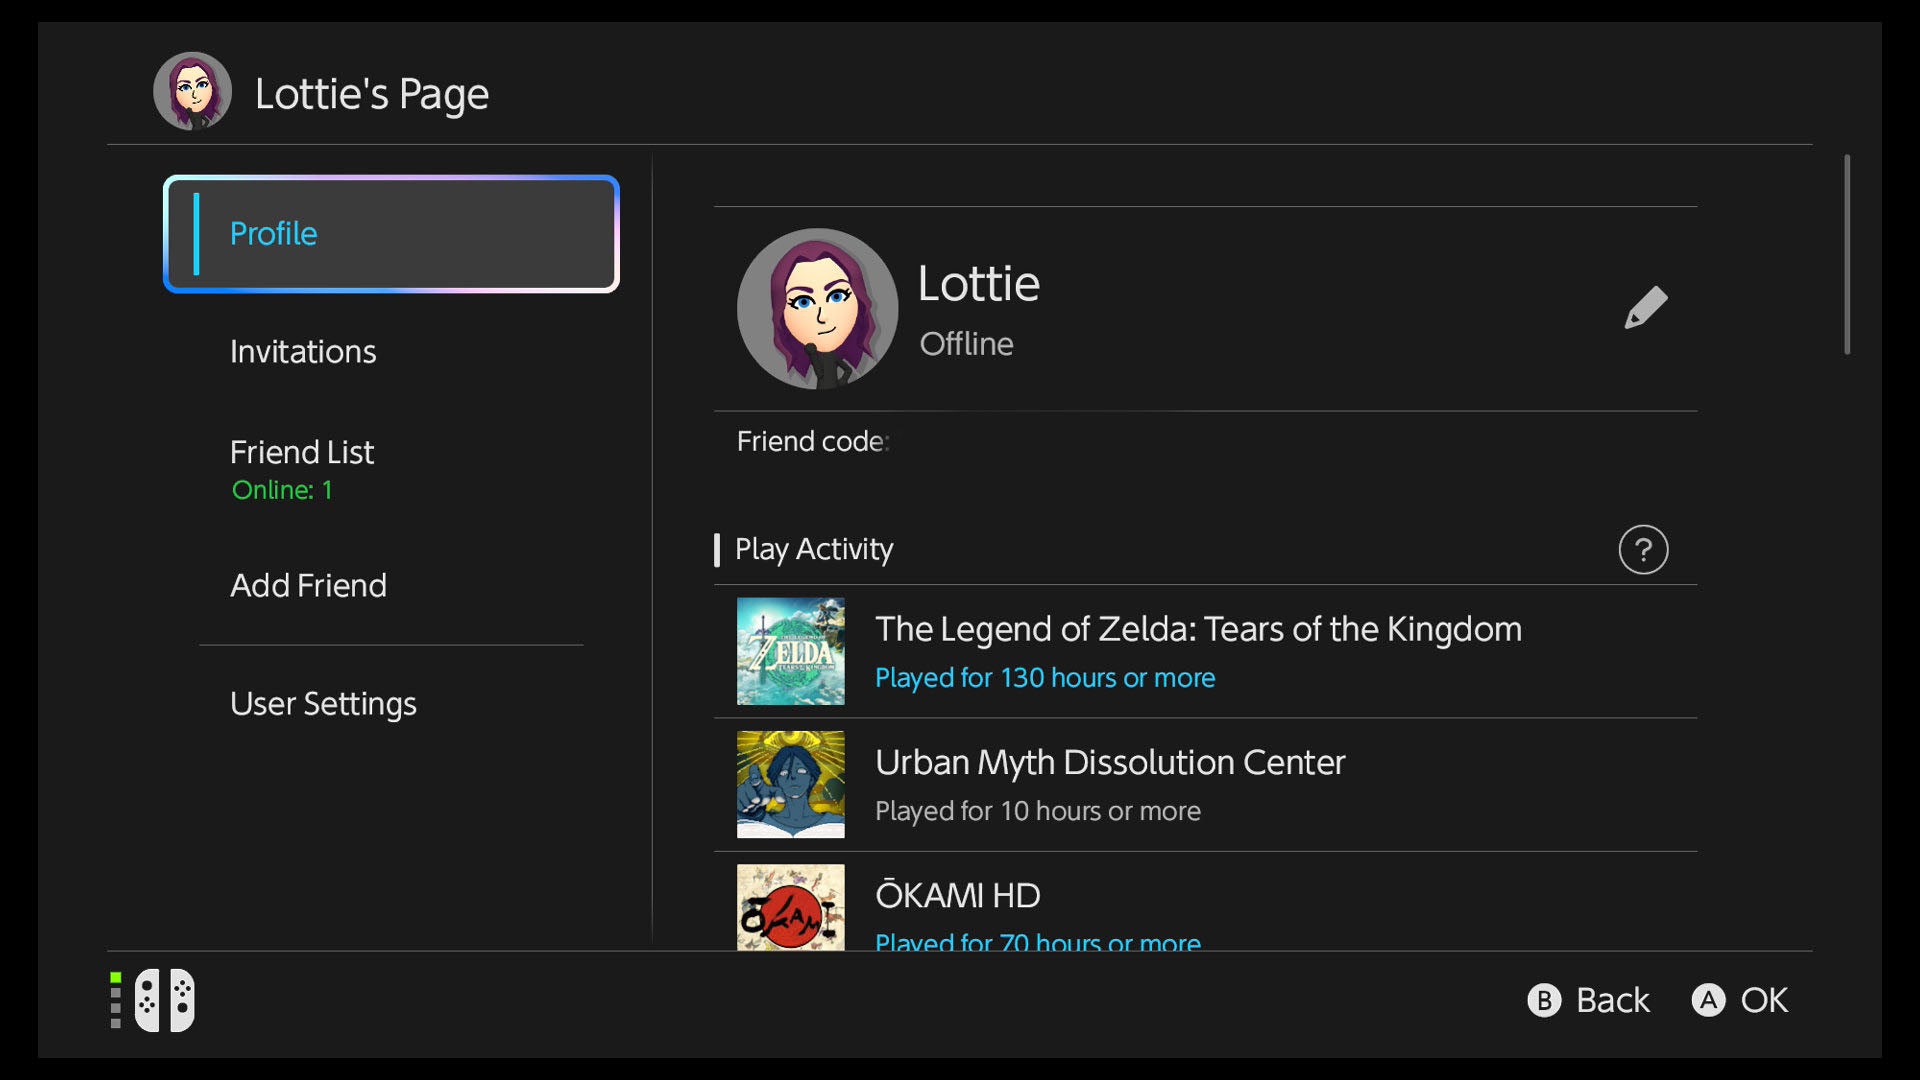1920x1080 pixels.
Task: Select the Urban Myth Dissolution Center cover art
Action: (x=790, y=784)
